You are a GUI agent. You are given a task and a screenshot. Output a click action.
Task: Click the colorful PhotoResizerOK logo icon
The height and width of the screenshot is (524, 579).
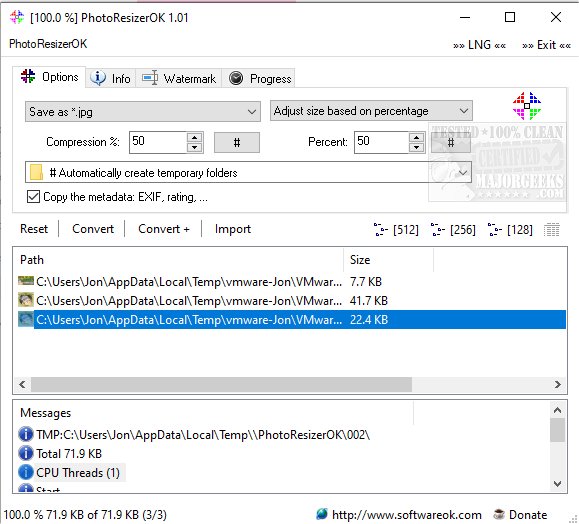[527, 106]
